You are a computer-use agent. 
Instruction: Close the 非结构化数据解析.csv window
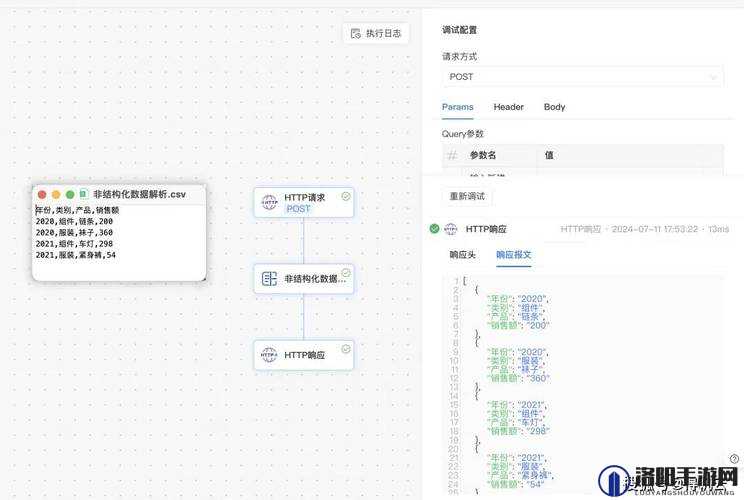click(x=42, y=194)
